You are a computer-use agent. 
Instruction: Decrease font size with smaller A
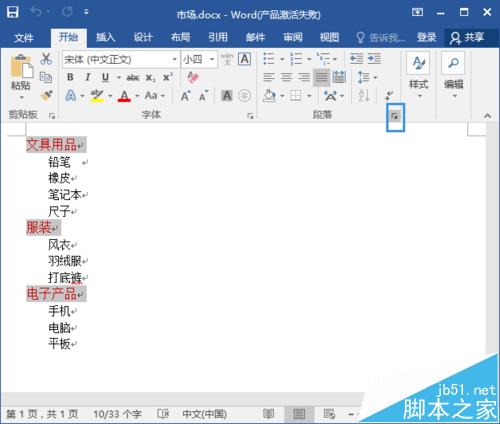pyautogui.click(x=203, y=96)
